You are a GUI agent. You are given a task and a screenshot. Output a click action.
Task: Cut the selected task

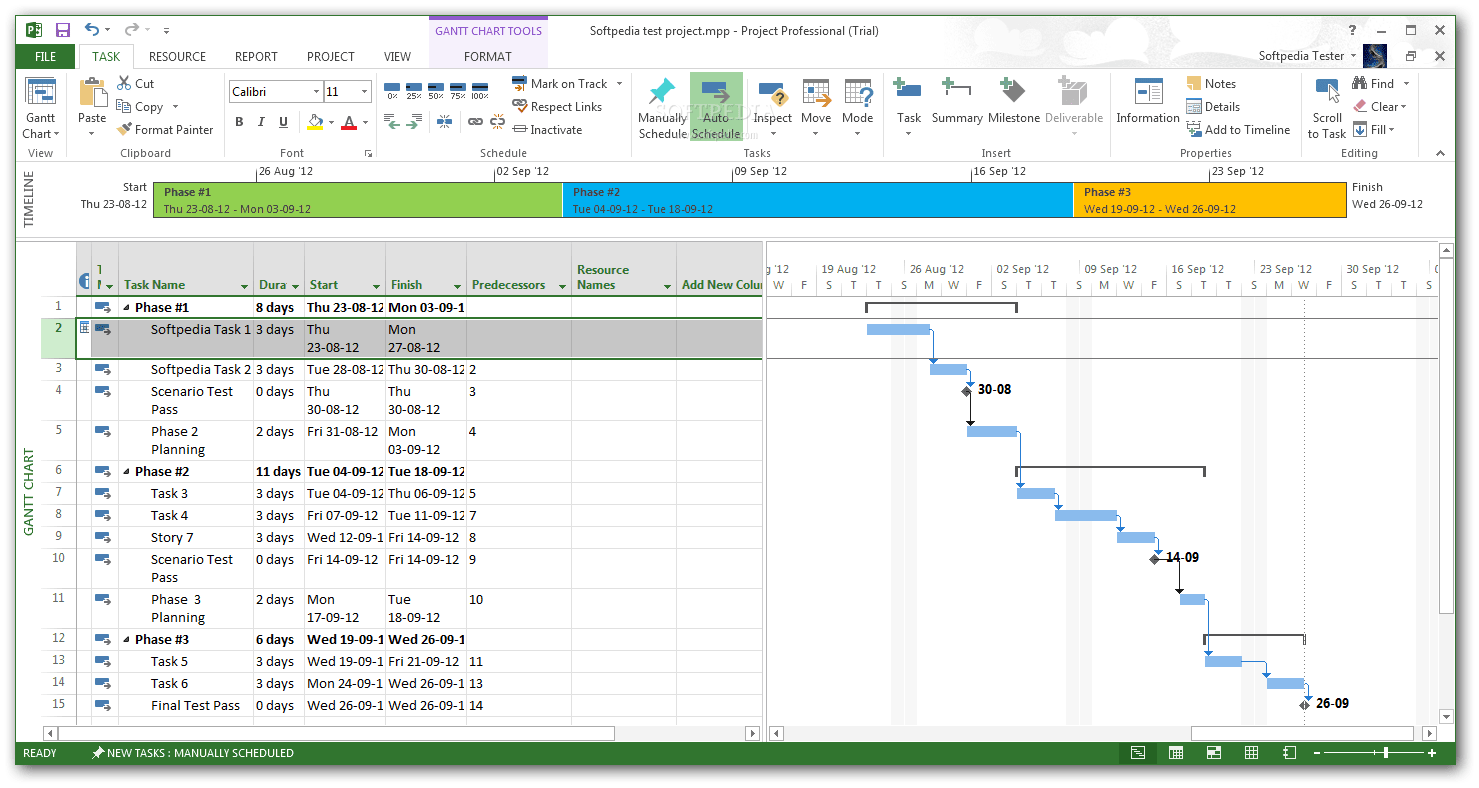pyautogui.click(x=135, y=84)
